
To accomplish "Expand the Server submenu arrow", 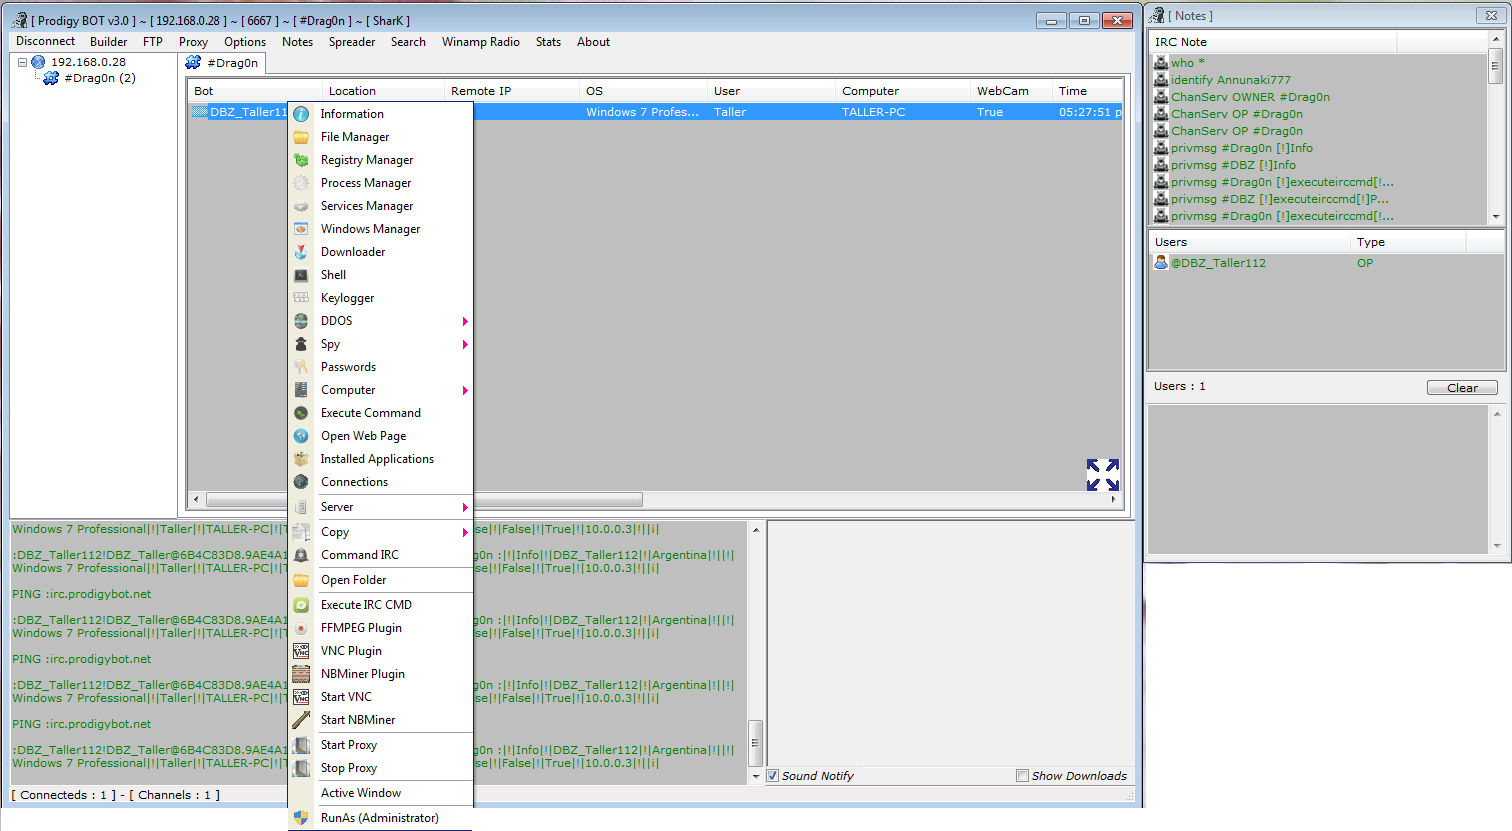I will (x=465, y=507).
